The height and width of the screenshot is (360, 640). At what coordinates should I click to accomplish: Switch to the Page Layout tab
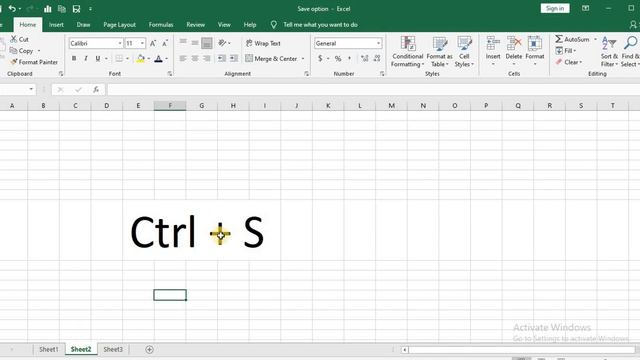pos(119,24)
